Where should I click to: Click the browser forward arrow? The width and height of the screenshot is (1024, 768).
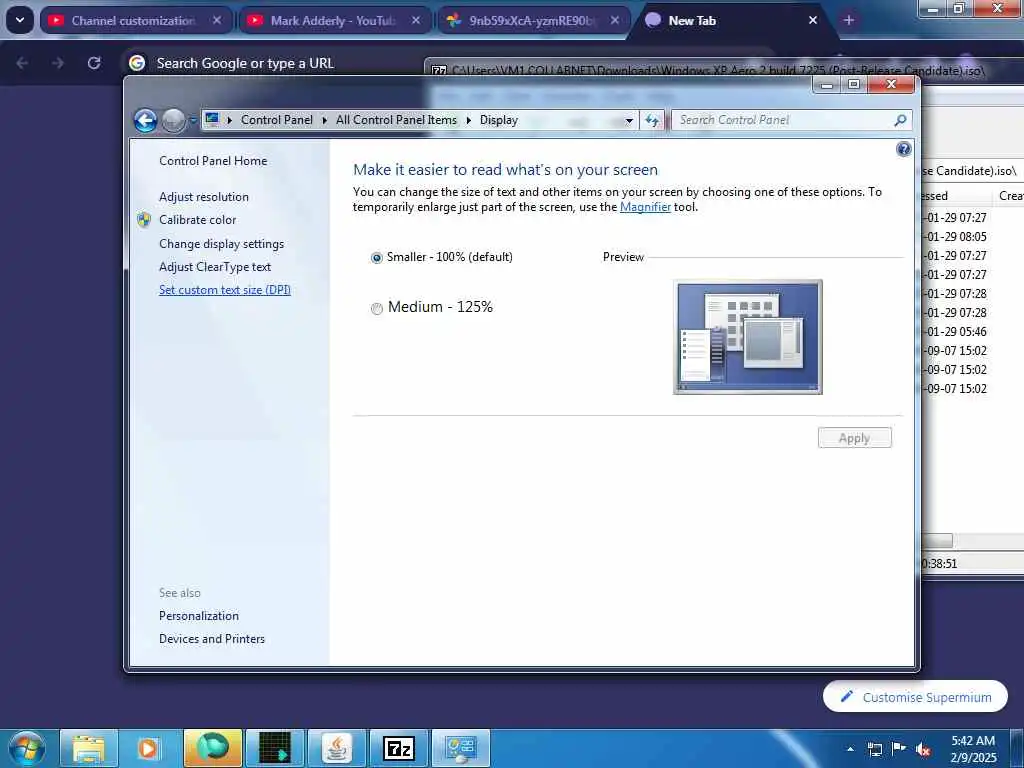point(57,63)
